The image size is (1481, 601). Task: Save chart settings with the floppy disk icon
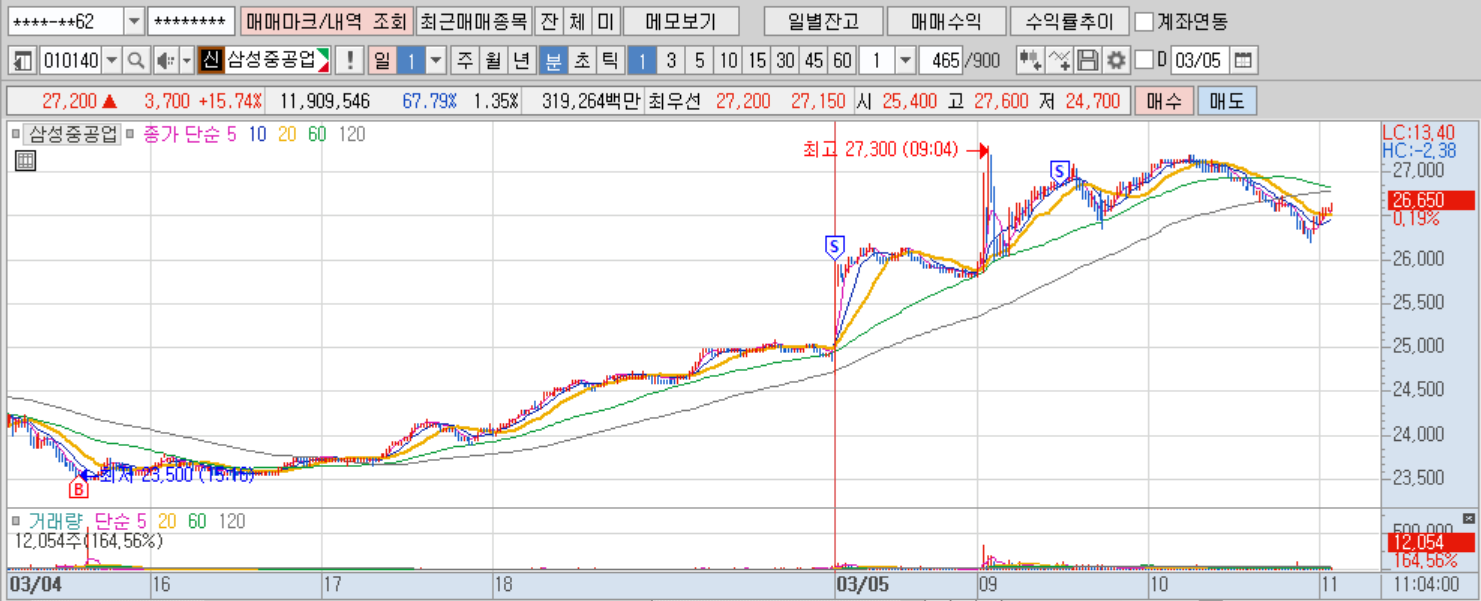1088,60
